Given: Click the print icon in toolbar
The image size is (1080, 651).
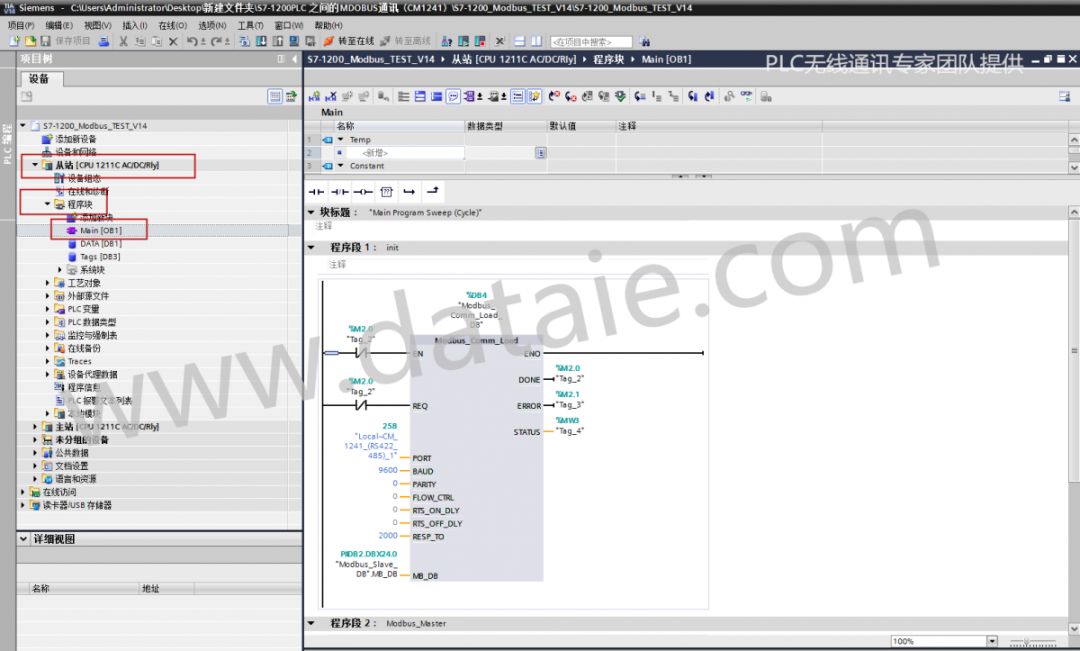Looking at the screenshot, I should click(103, 41).
